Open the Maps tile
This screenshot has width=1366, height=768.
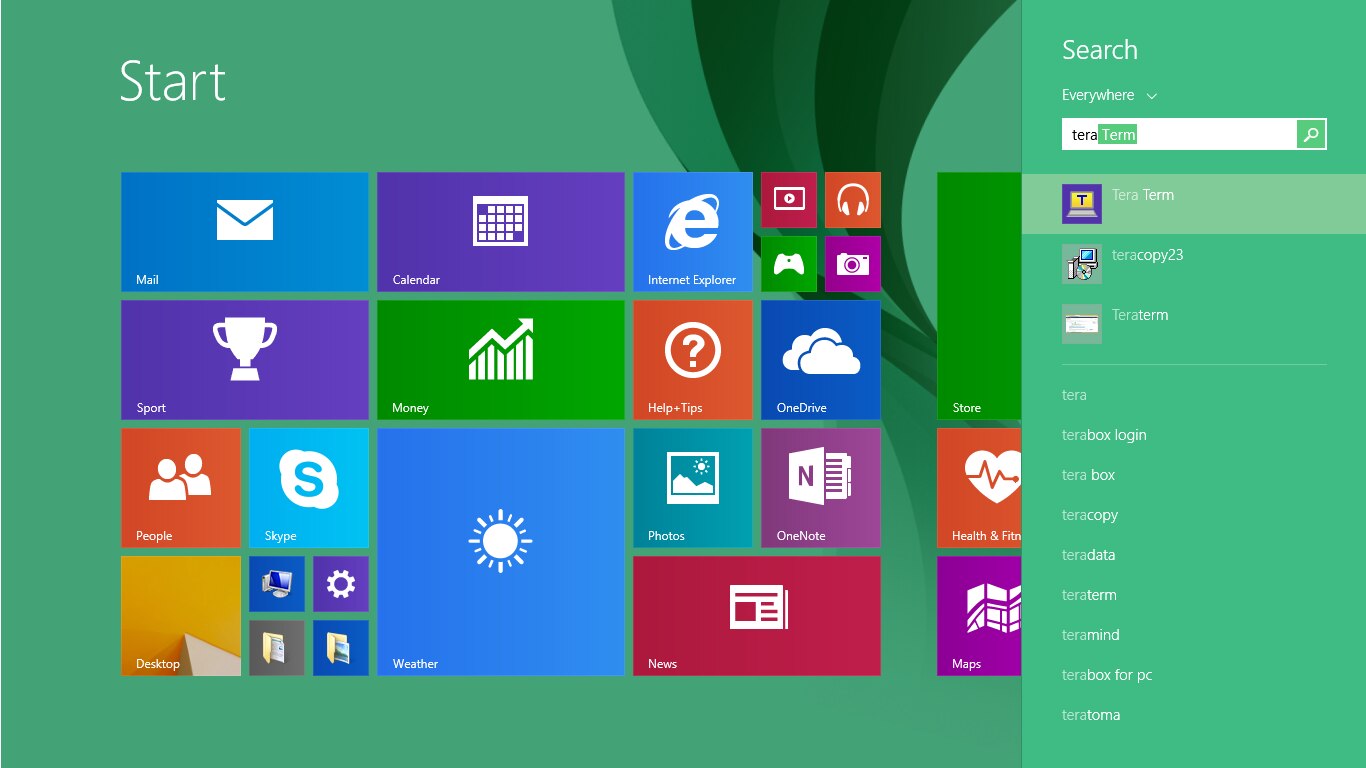tap(979, 616)
